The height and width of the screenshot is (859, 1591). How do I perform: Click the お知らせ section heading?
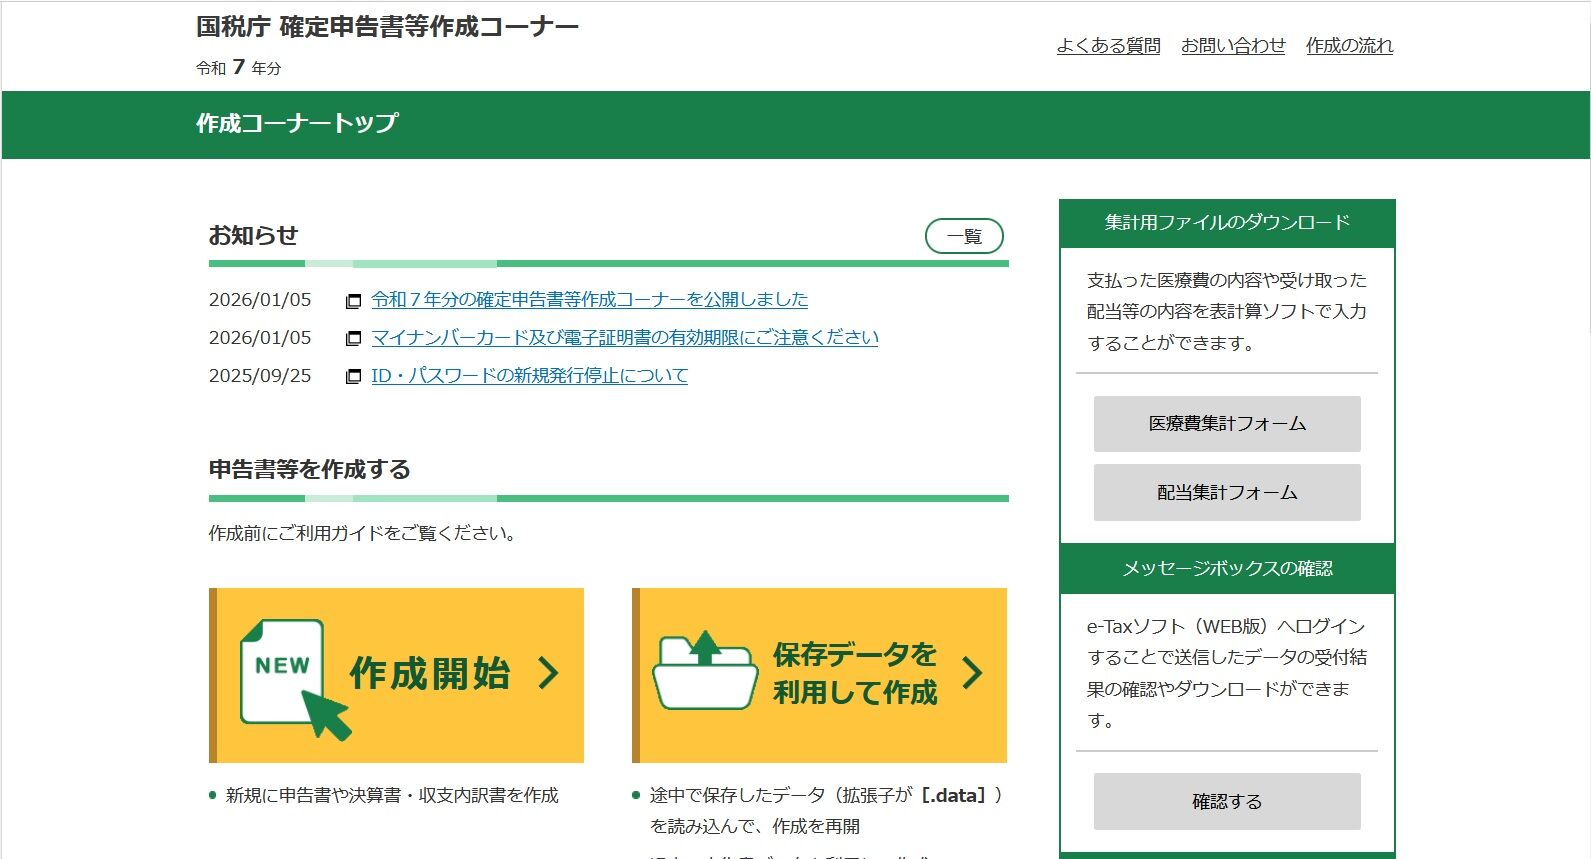point(253,236)
